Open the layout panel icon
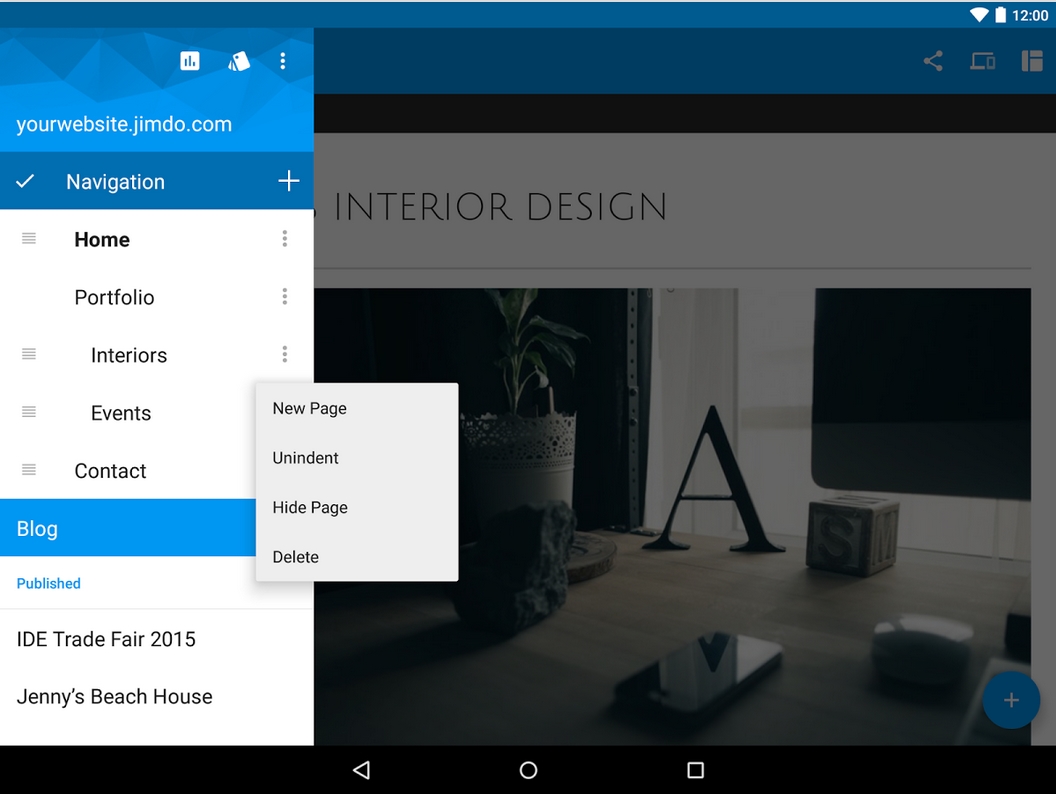 (x=1032, y=61)
